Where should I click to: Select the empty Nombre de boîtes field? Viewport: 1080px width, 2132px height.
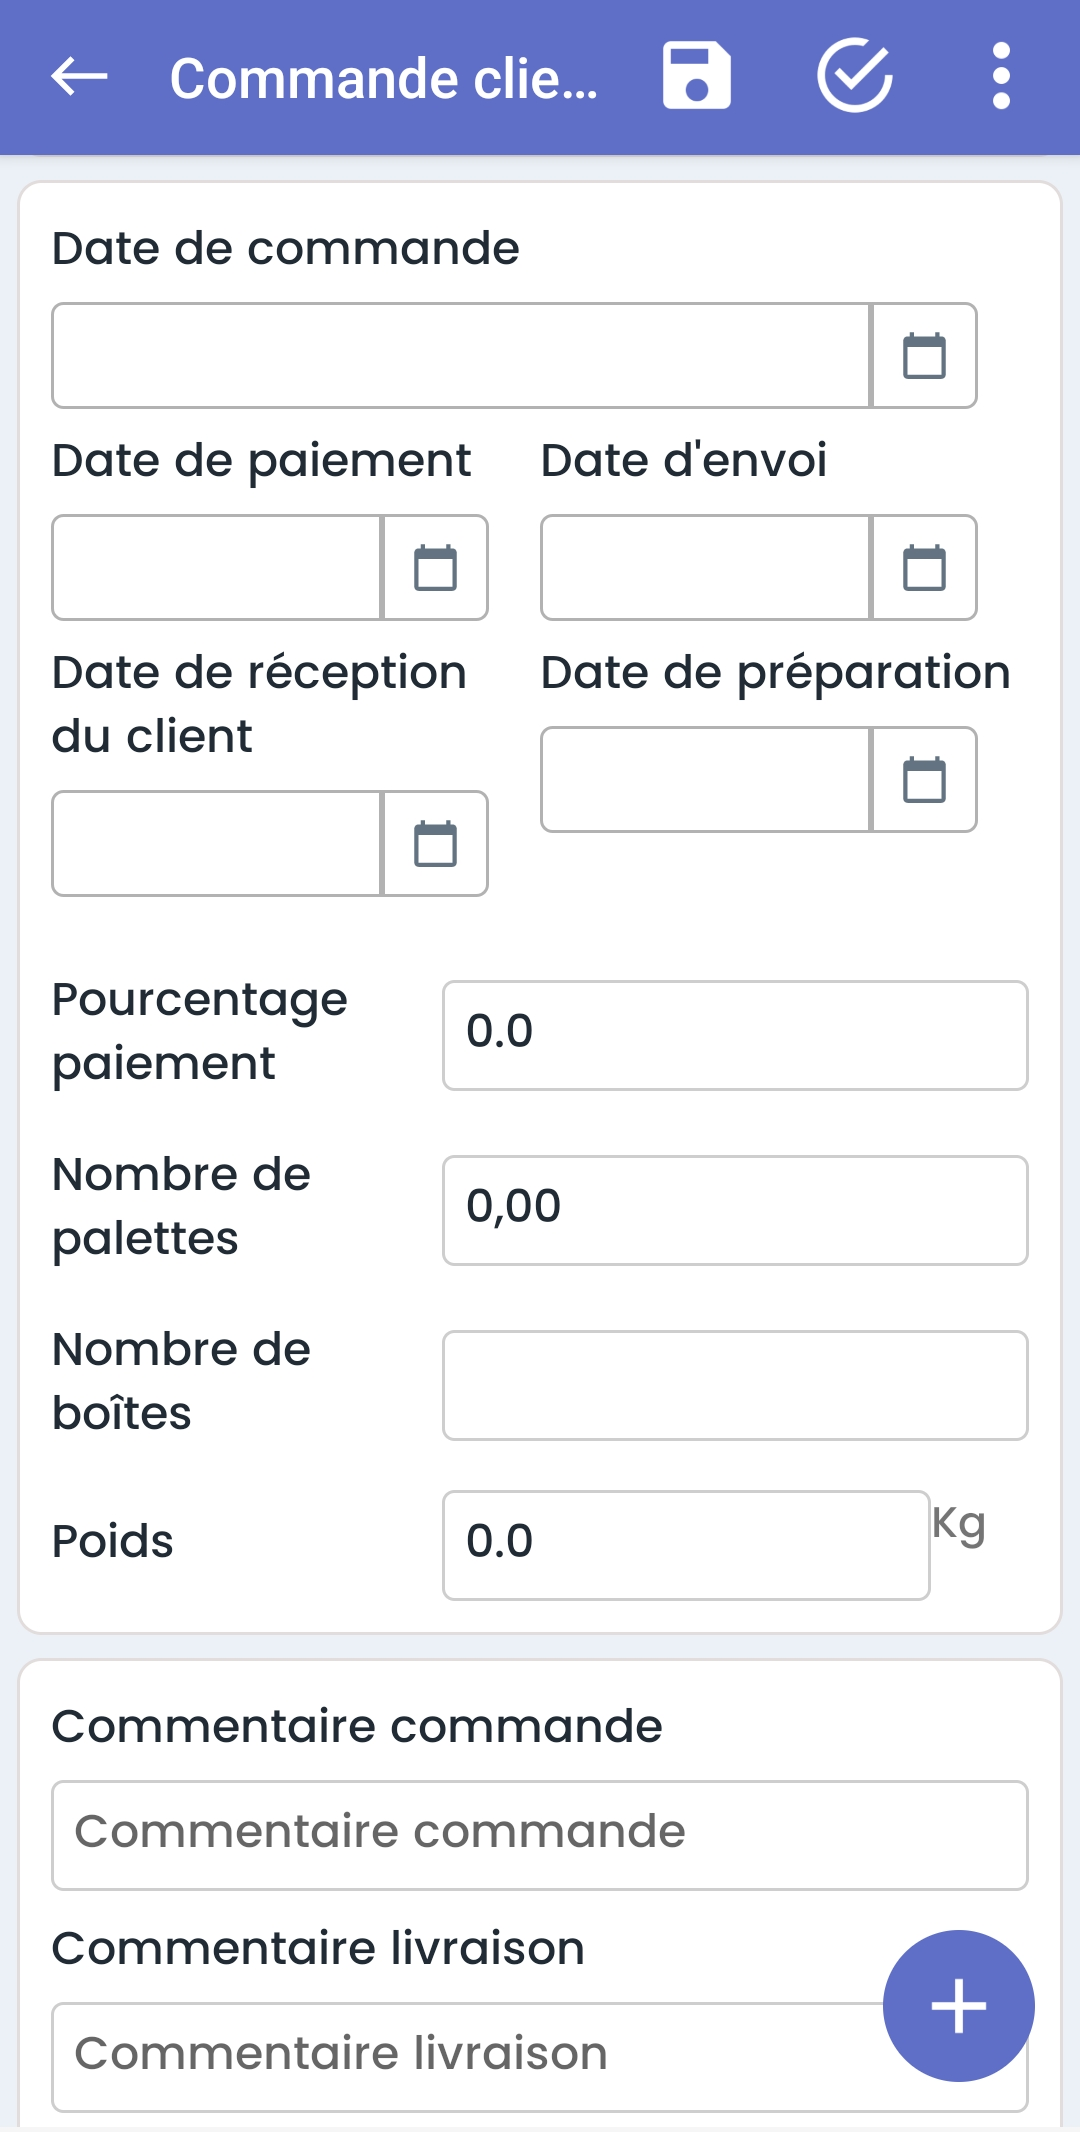735,1386
